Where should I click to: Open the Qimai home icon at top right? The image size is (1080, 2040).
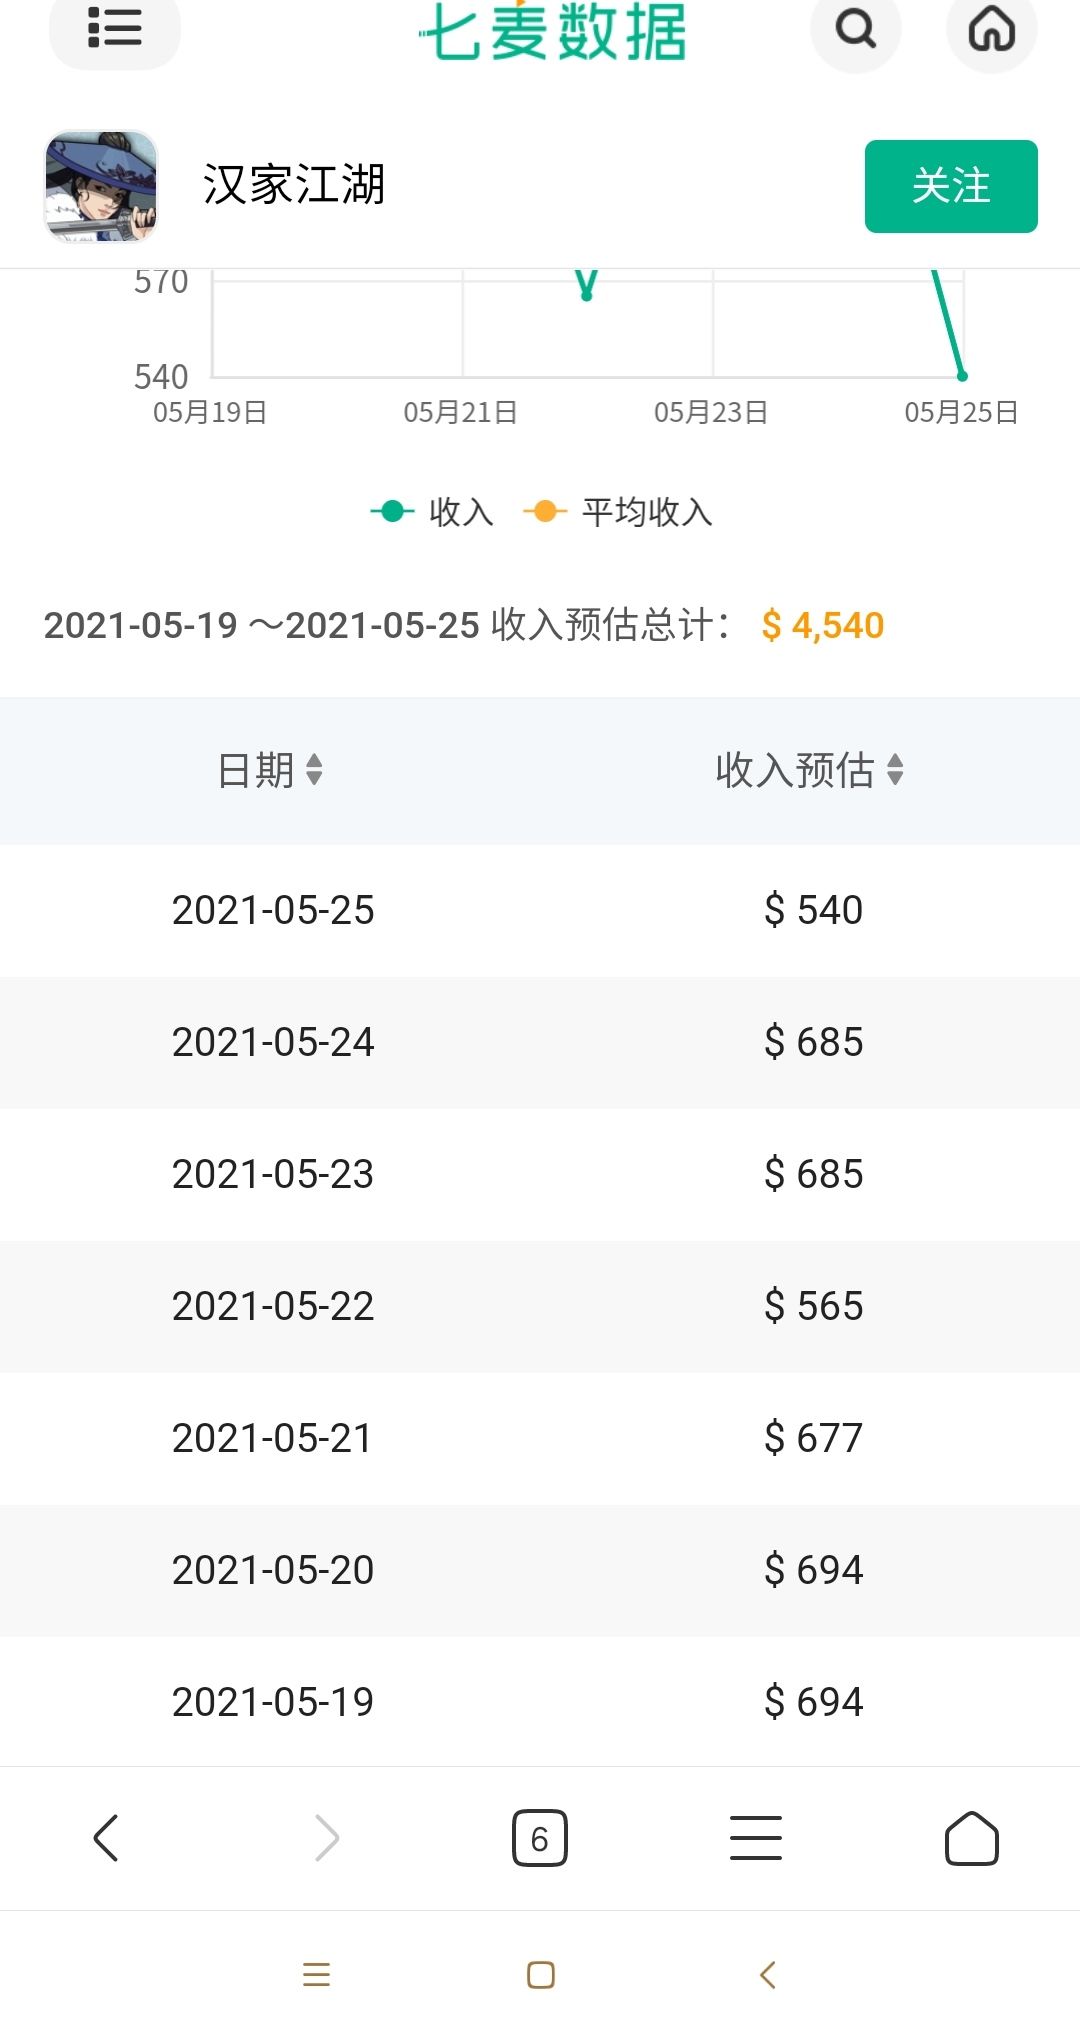point(992,30)
